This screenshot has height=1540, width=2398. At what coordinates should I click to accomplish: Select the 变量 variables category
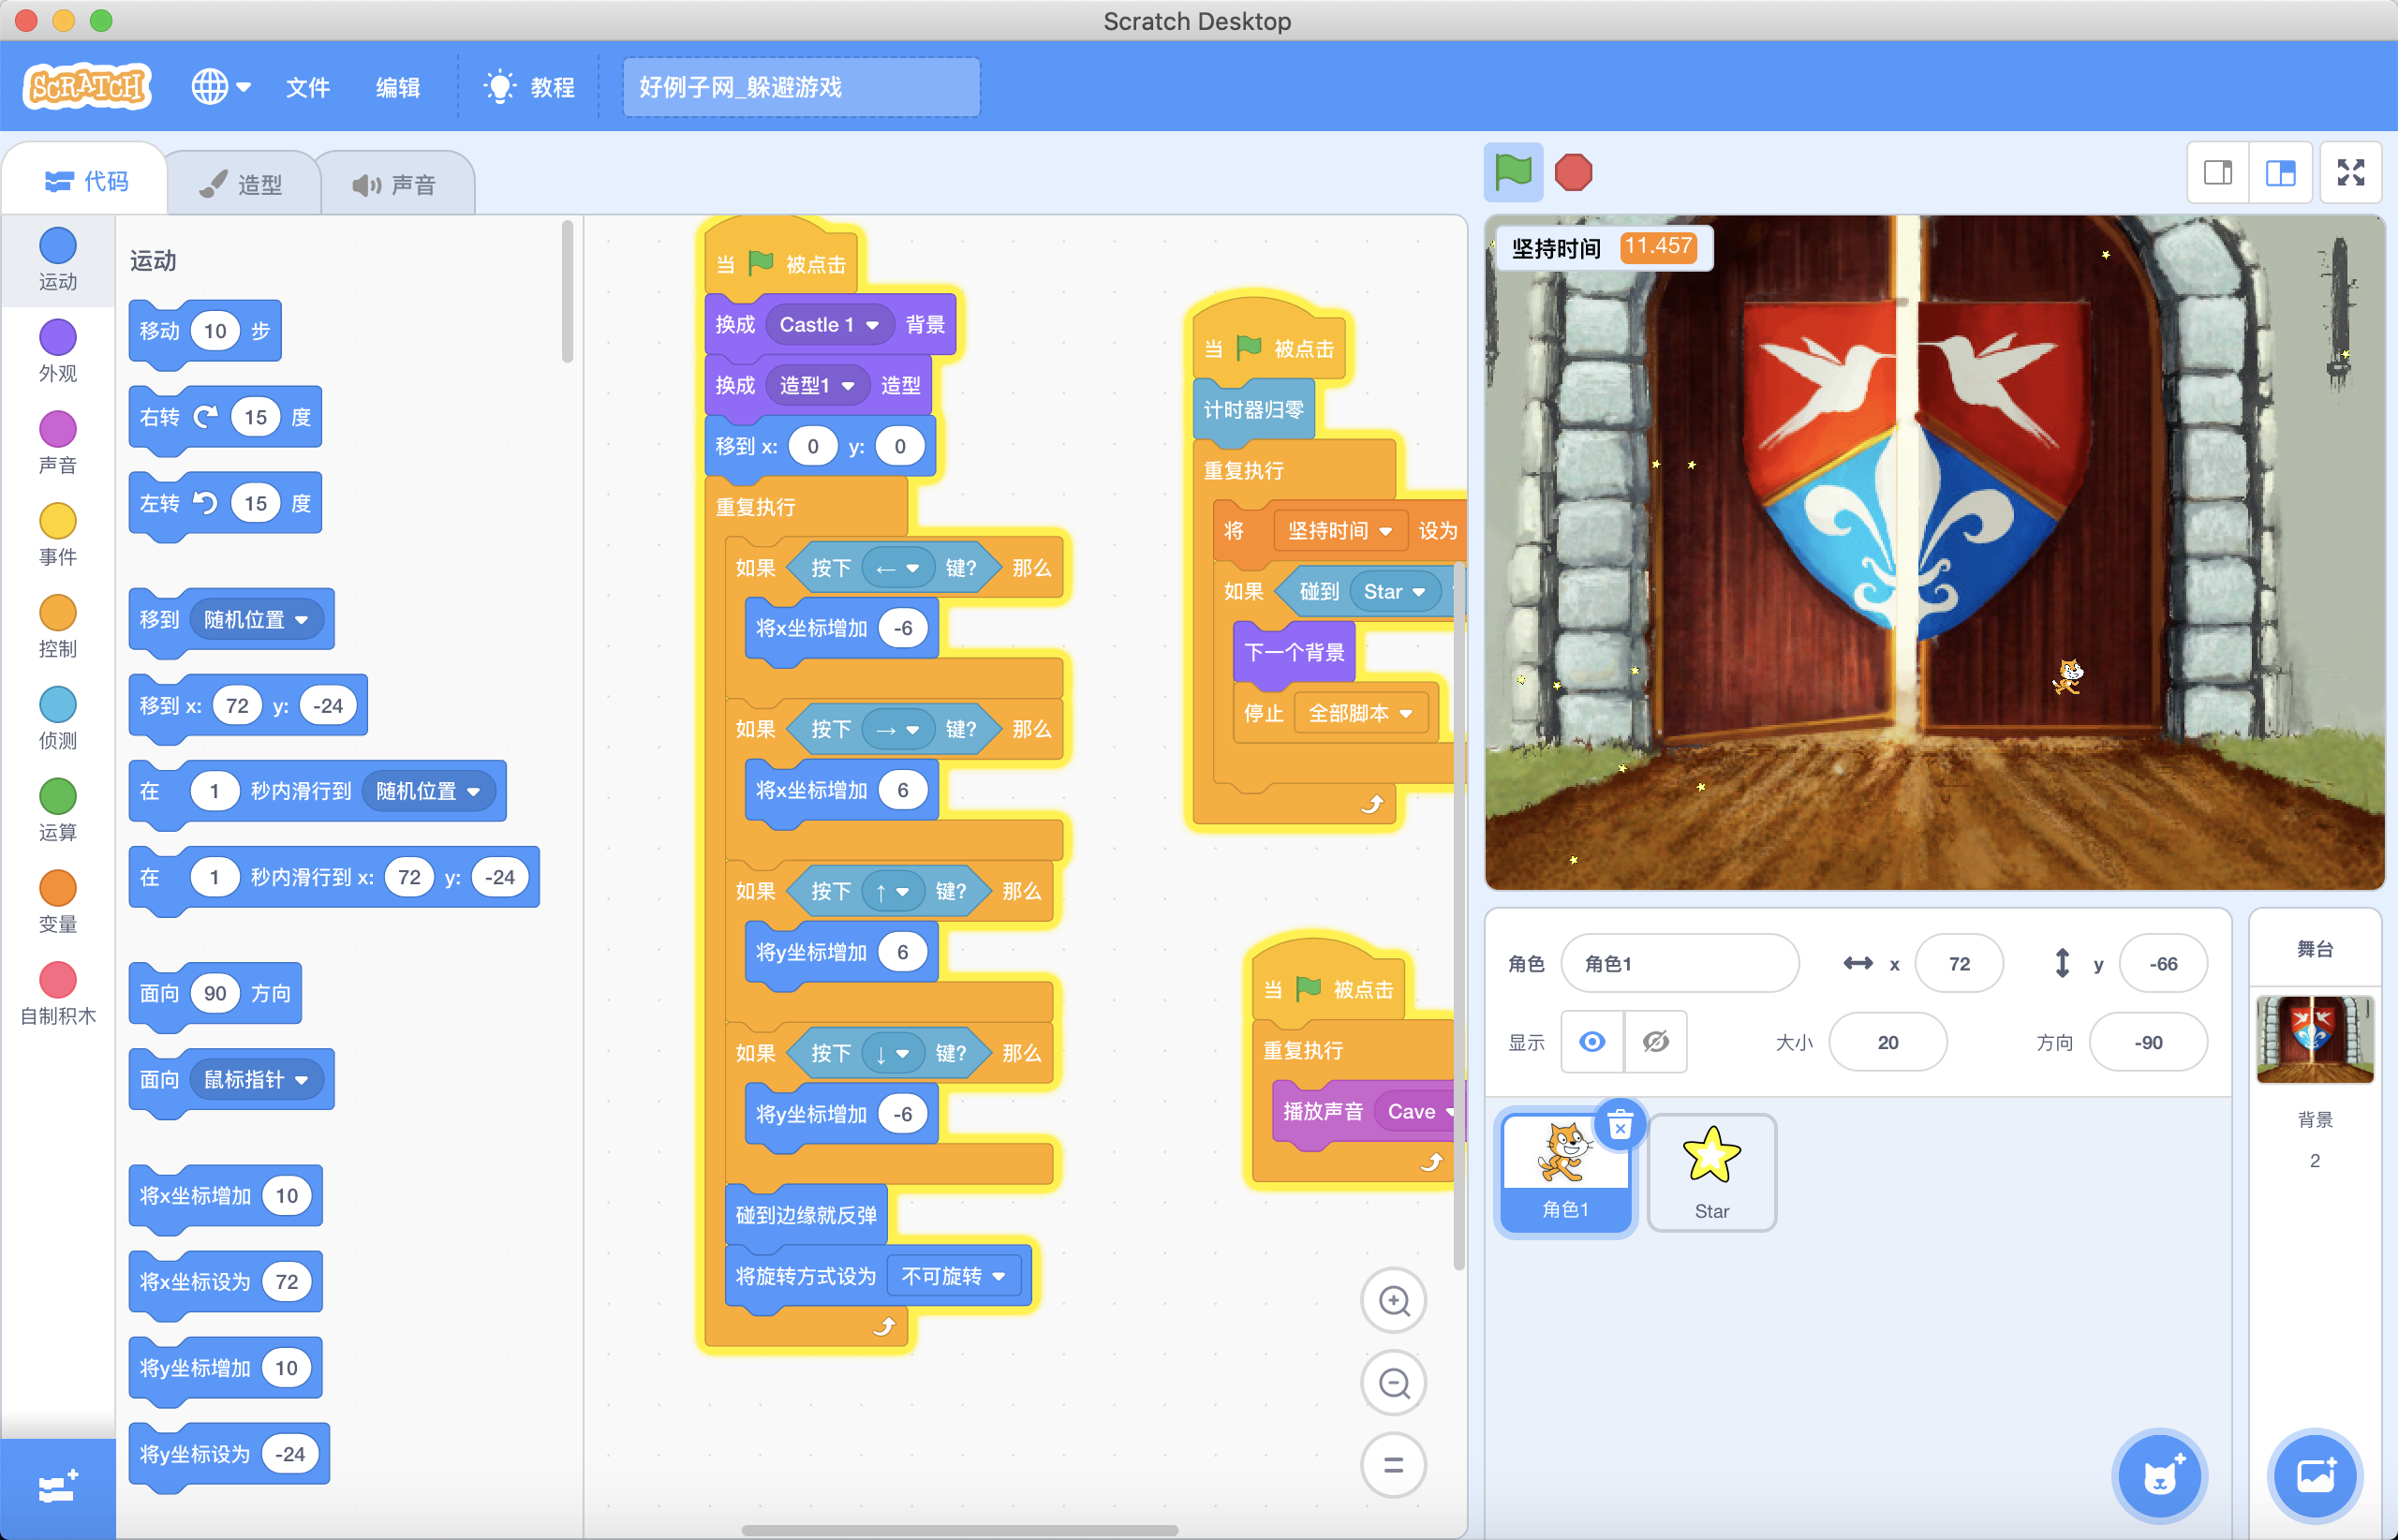coord(58,904)
